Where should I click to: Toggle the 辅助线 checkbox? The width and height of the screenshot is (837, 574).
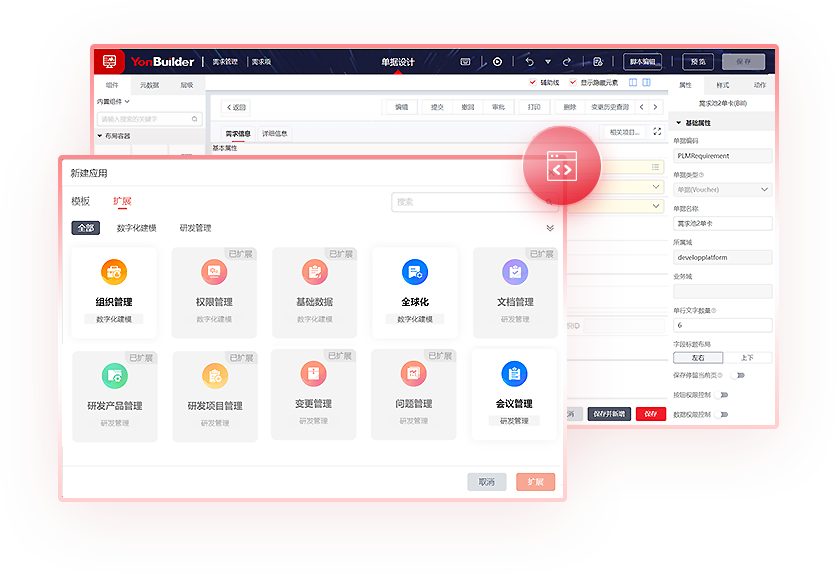(x=532, y=83)
